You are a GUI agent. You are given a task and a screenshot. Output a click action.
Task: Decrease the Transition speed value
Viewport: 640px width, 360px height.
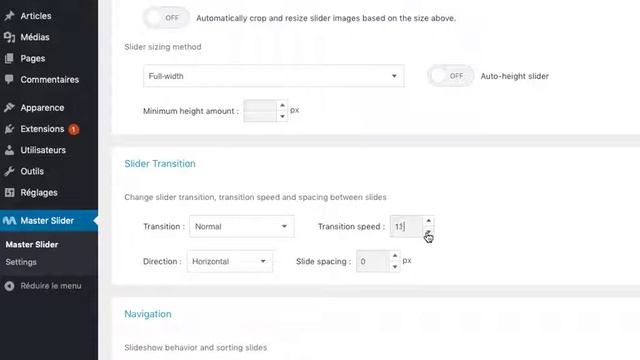(429, 232)
